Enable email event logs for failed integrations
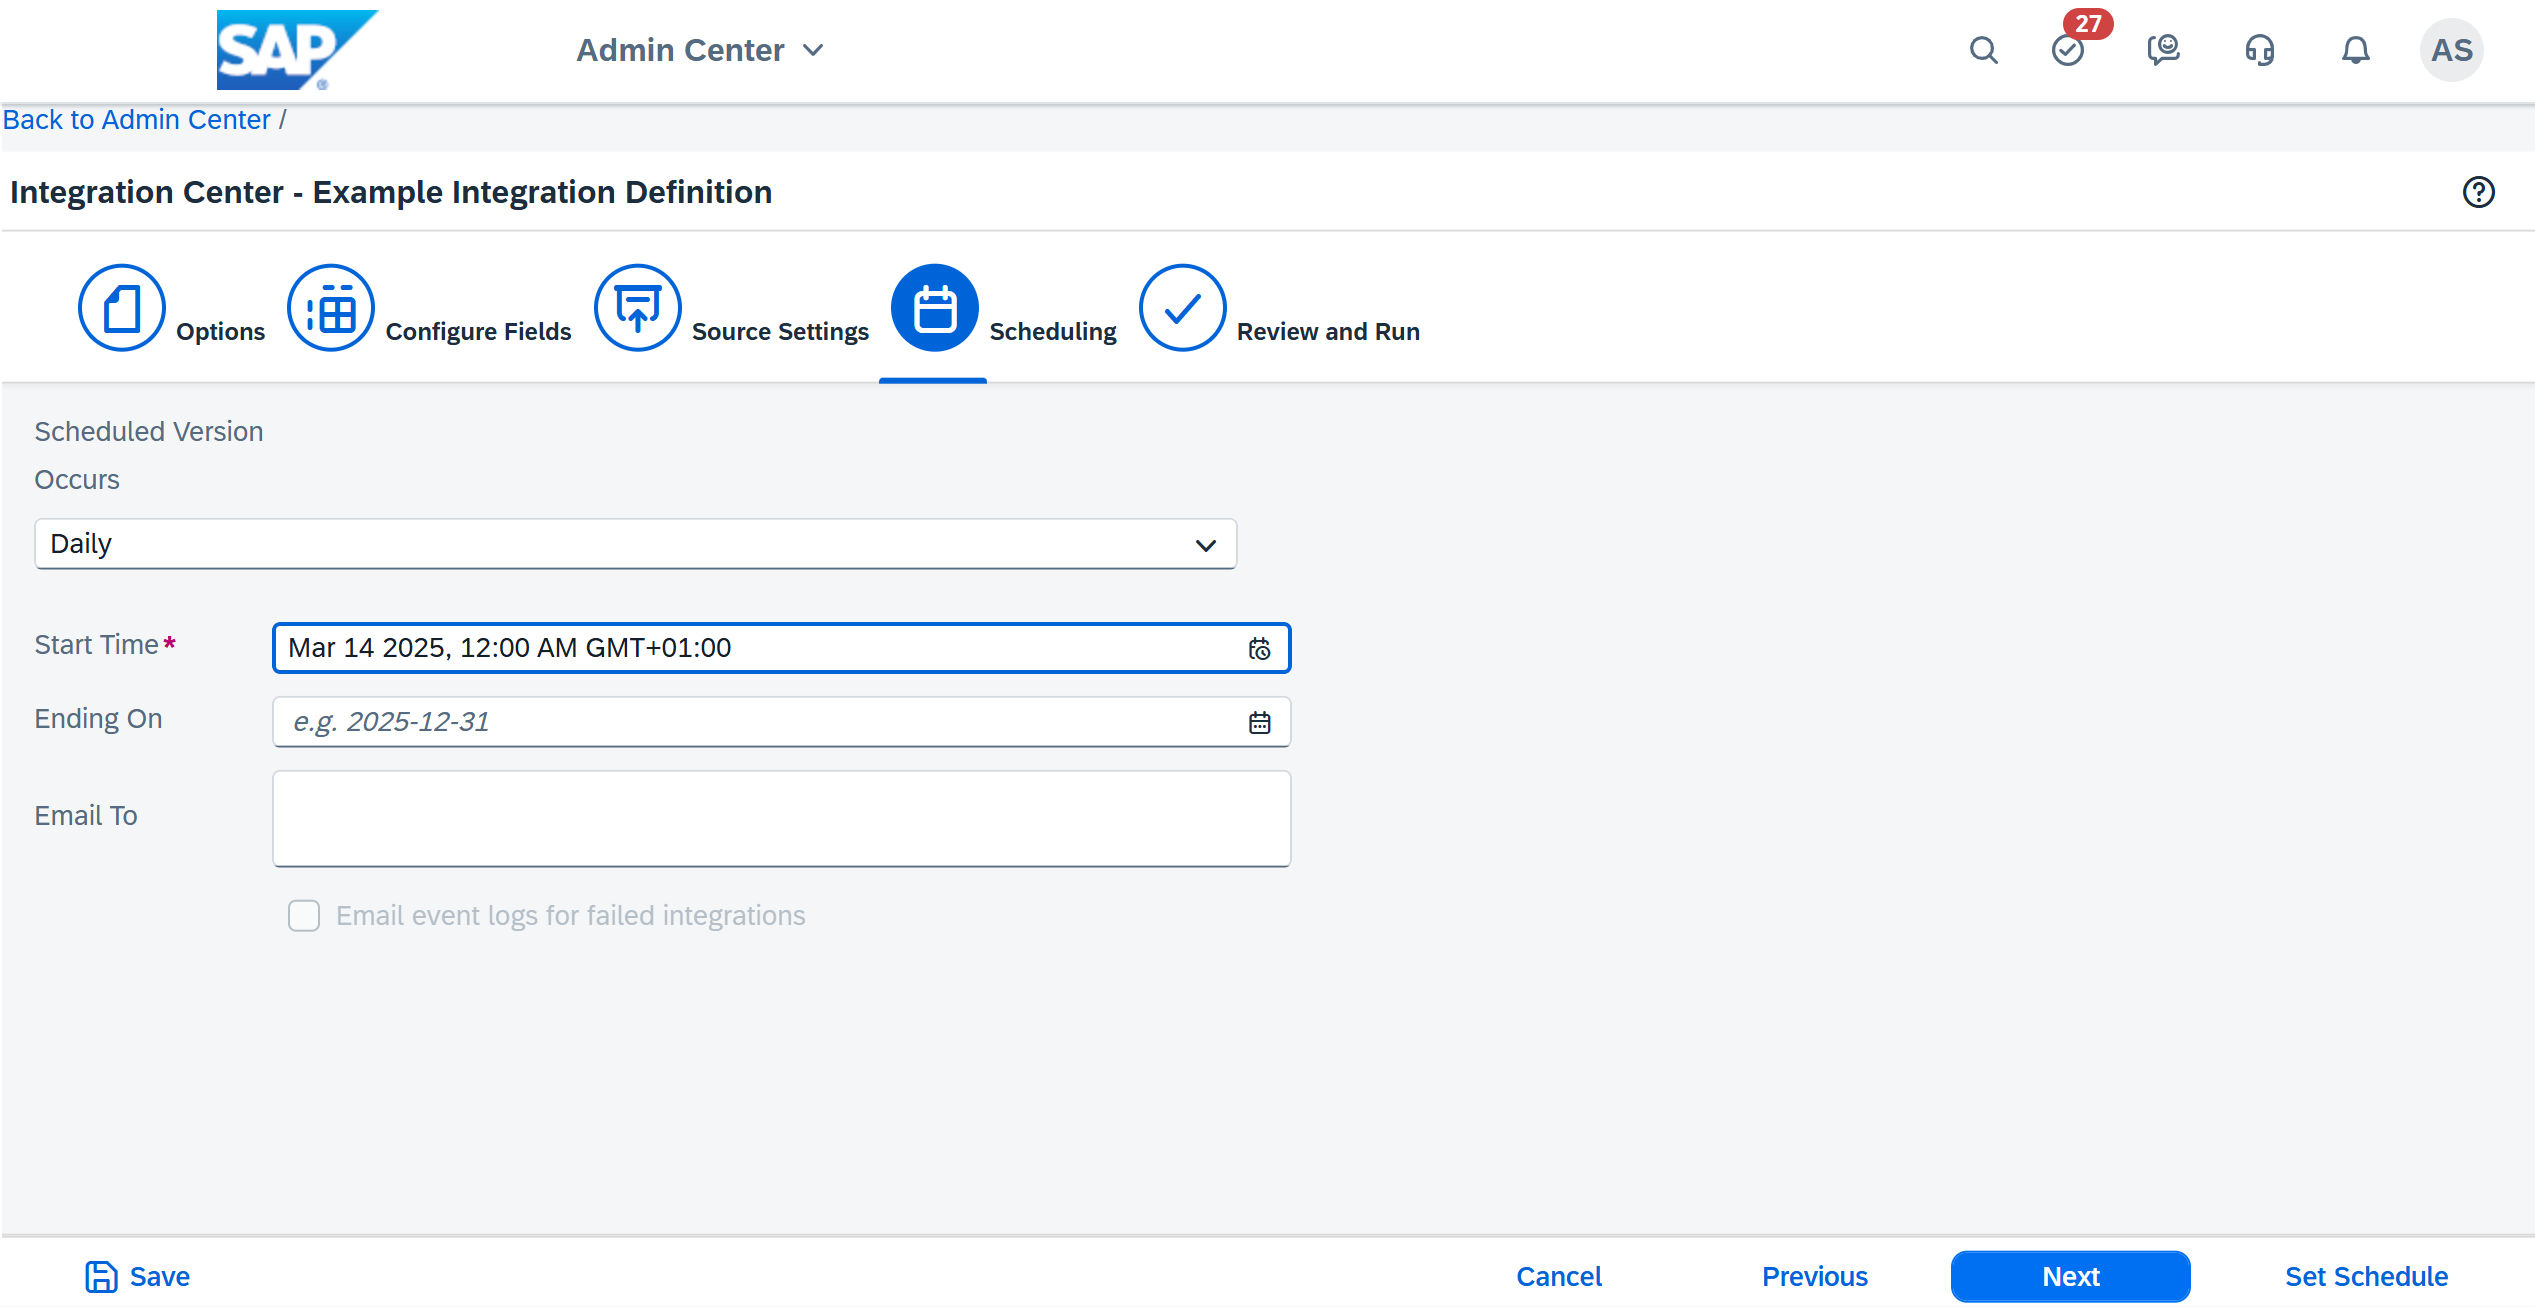2535x1307 pixels. pyautogui.click(x=304, y=916)
